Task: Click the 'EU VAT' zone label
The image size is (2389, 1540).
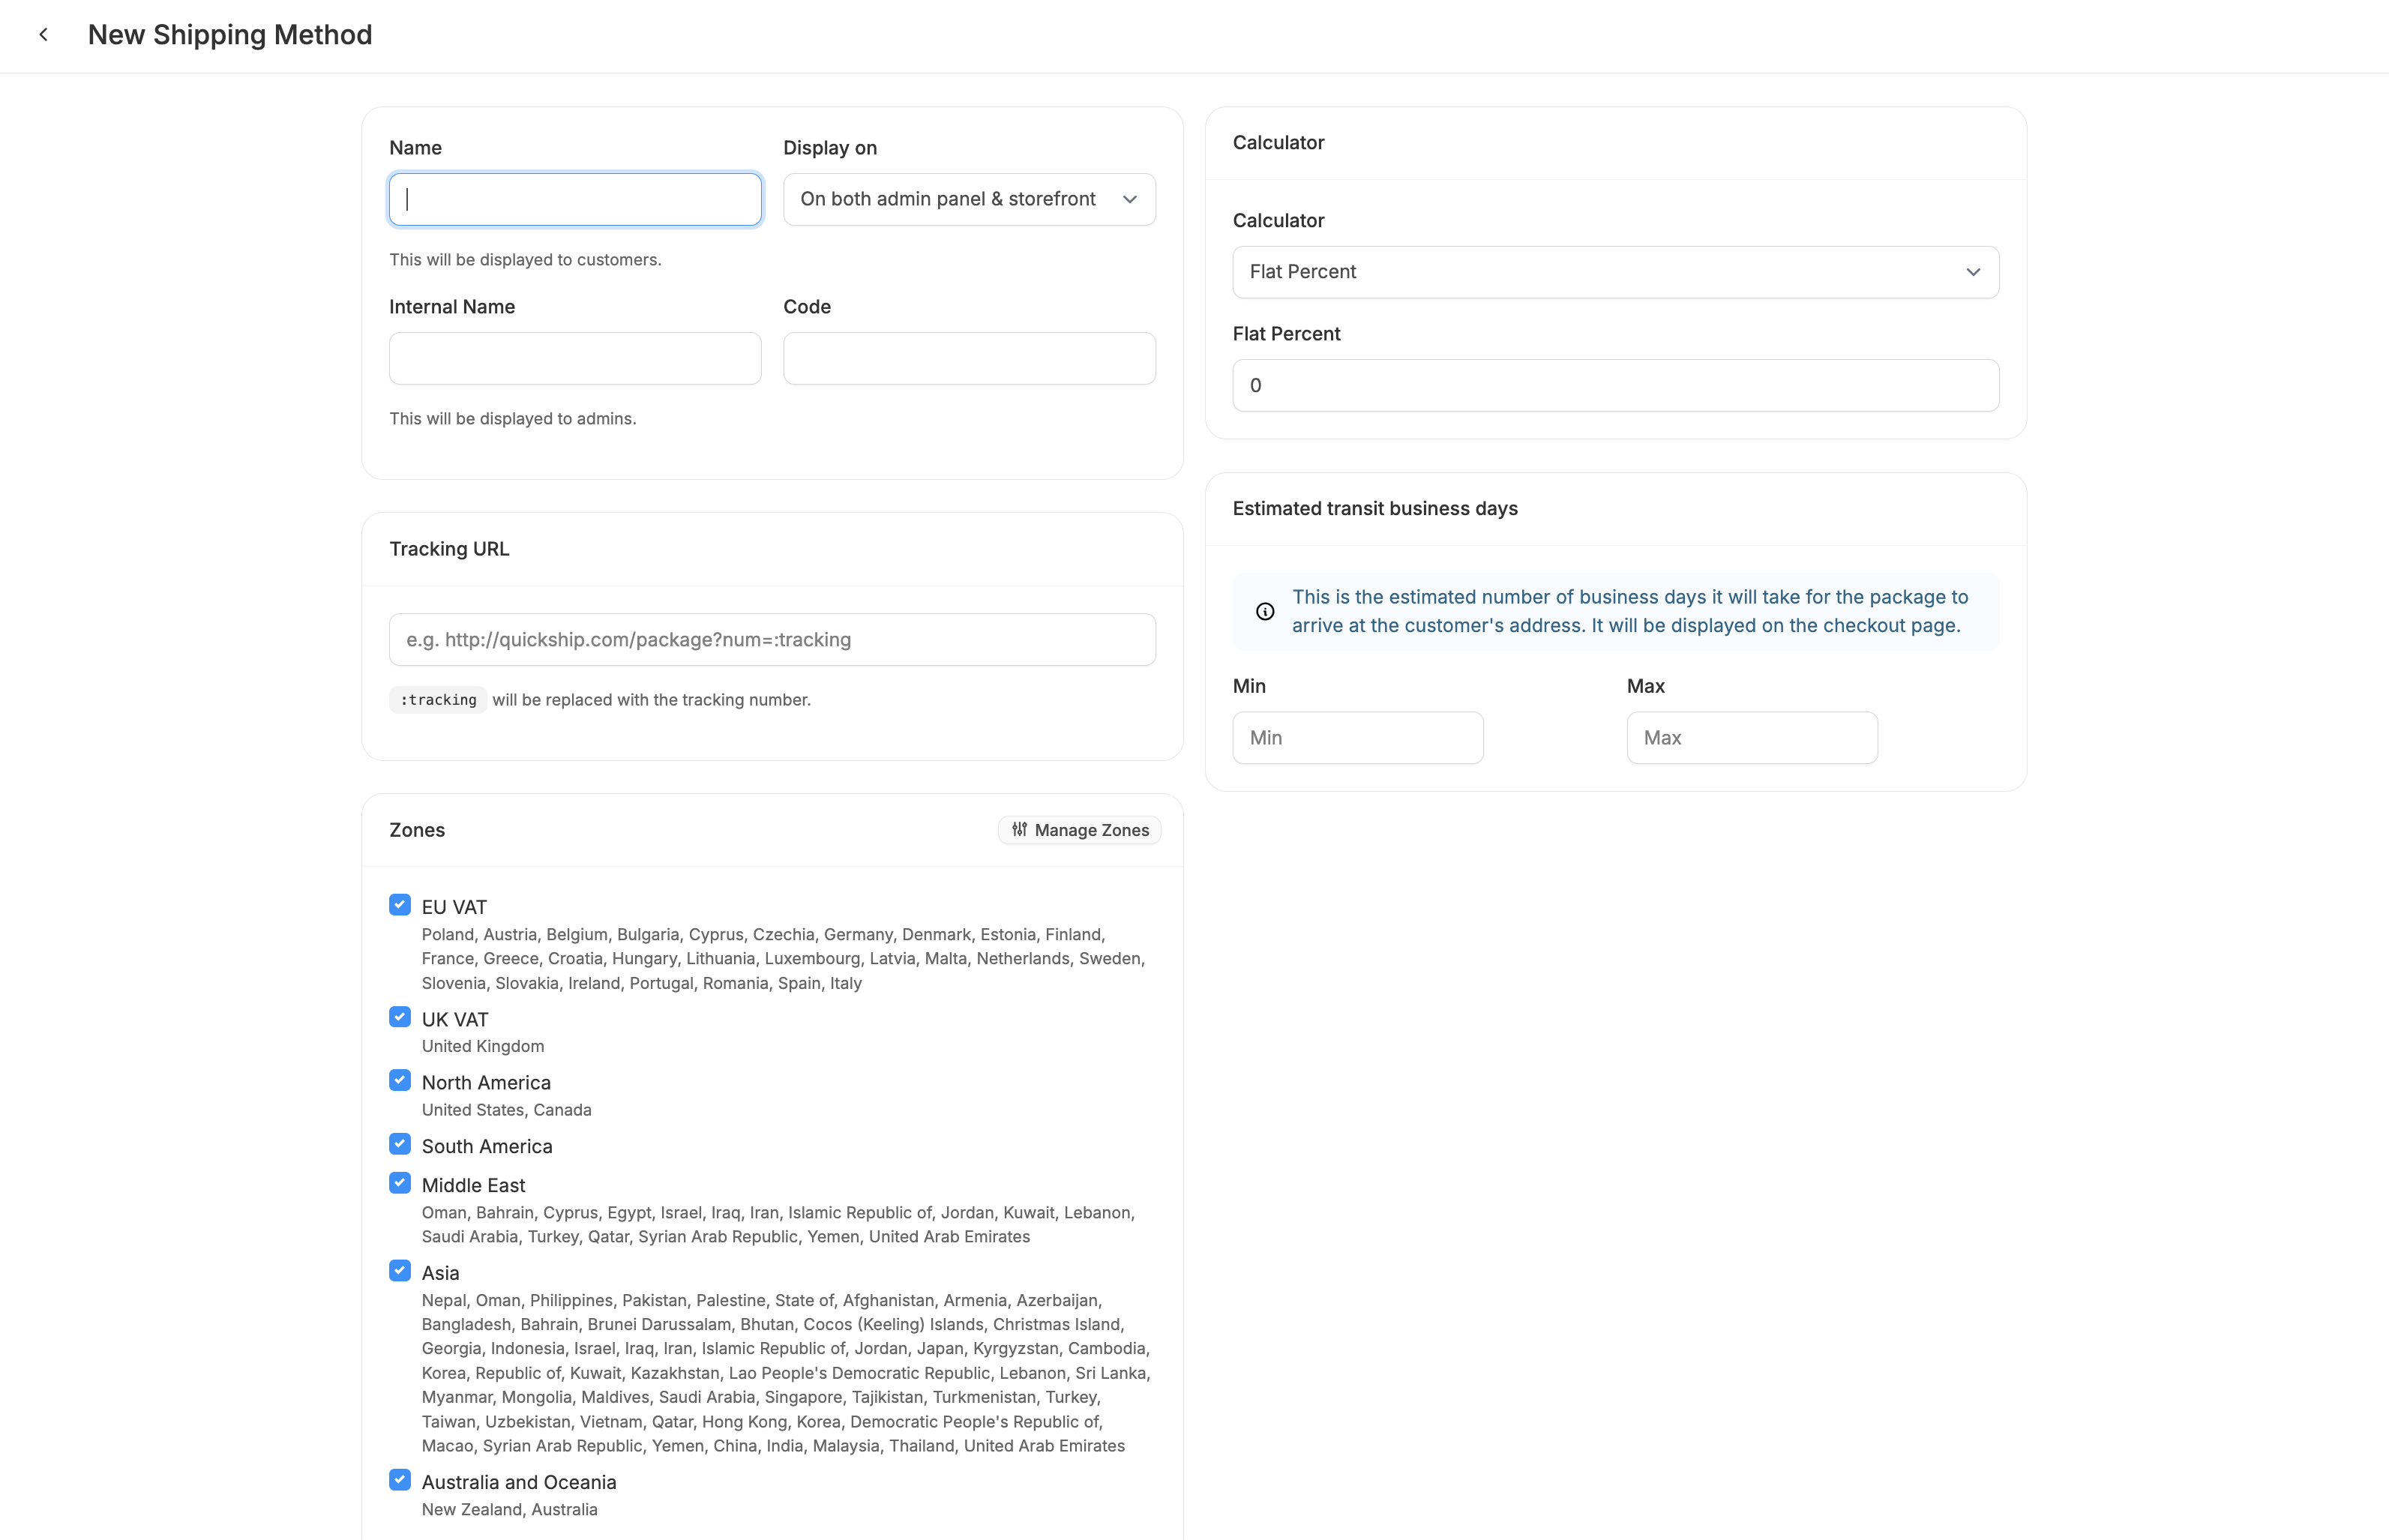Action: [454, 907]
